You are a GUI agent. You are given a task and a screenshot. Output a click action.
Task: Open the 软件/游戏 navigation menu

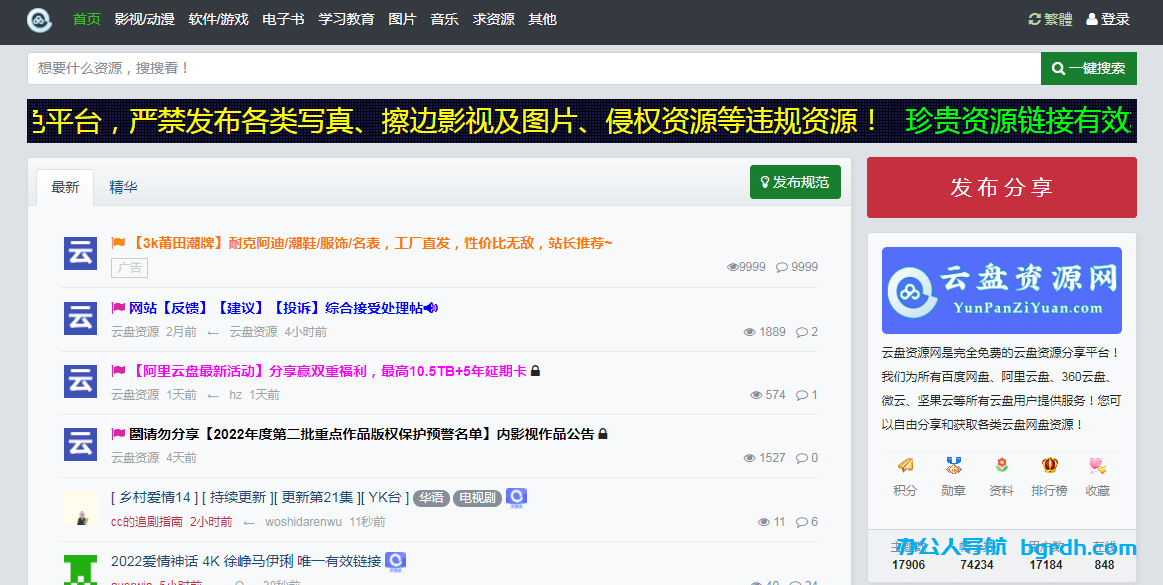tap(218, 20)
